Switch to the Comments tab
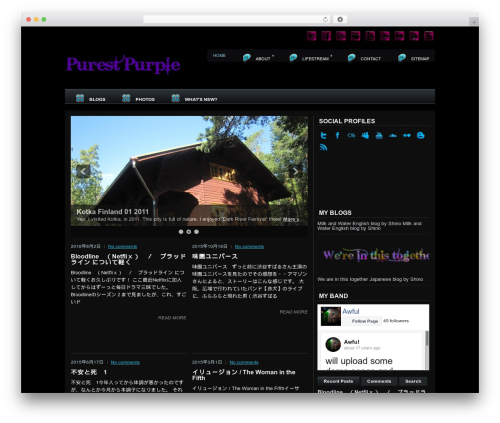Image resolution: width=500 pixels, height=423 pixels. [379, 381]
